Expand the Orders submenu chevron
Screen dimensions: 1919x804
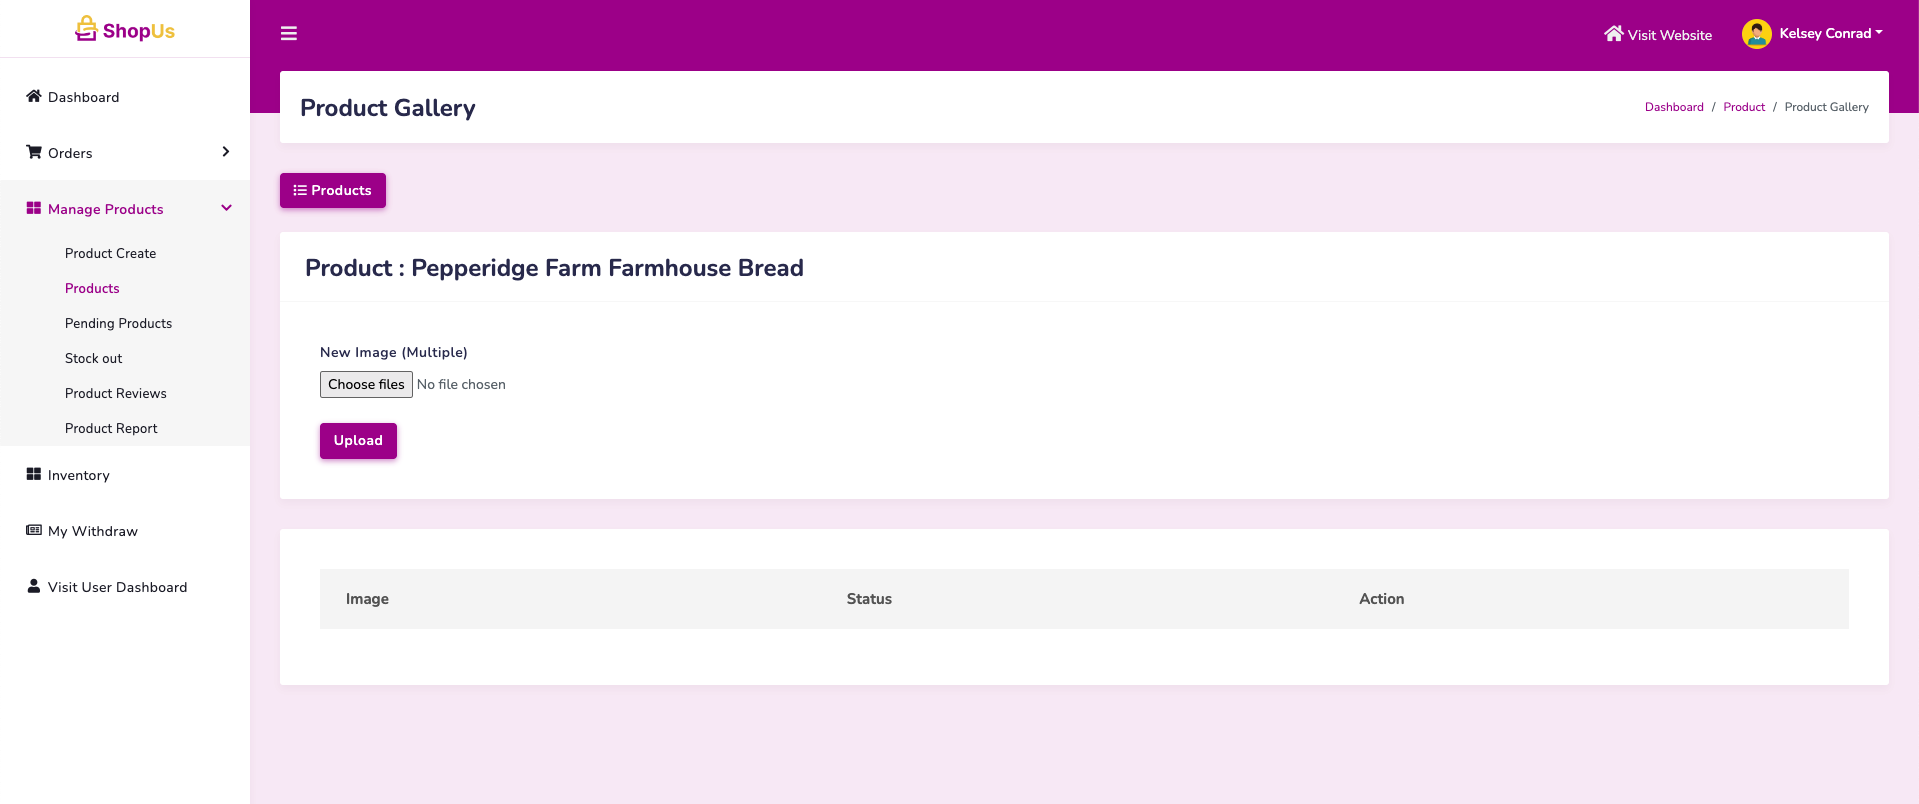(225, 152)
